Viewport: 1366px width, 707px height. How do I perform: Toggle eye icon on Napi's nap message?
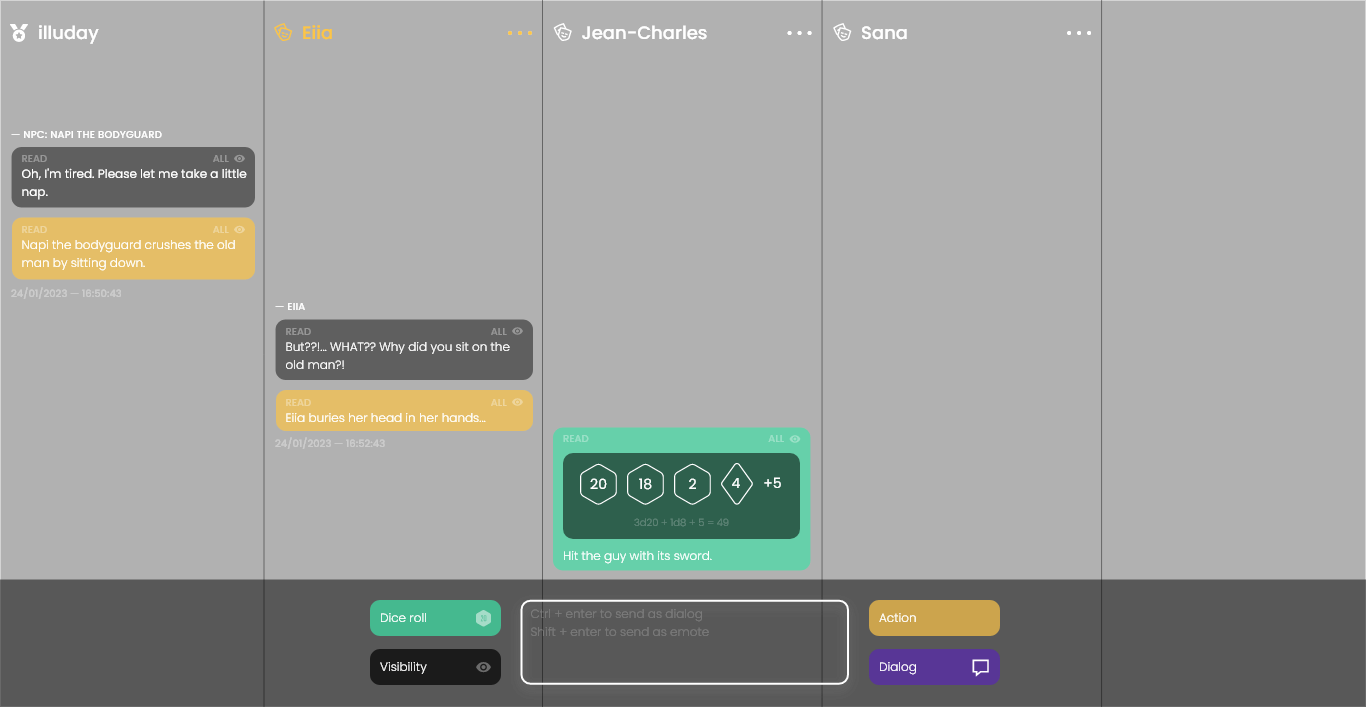240,159
